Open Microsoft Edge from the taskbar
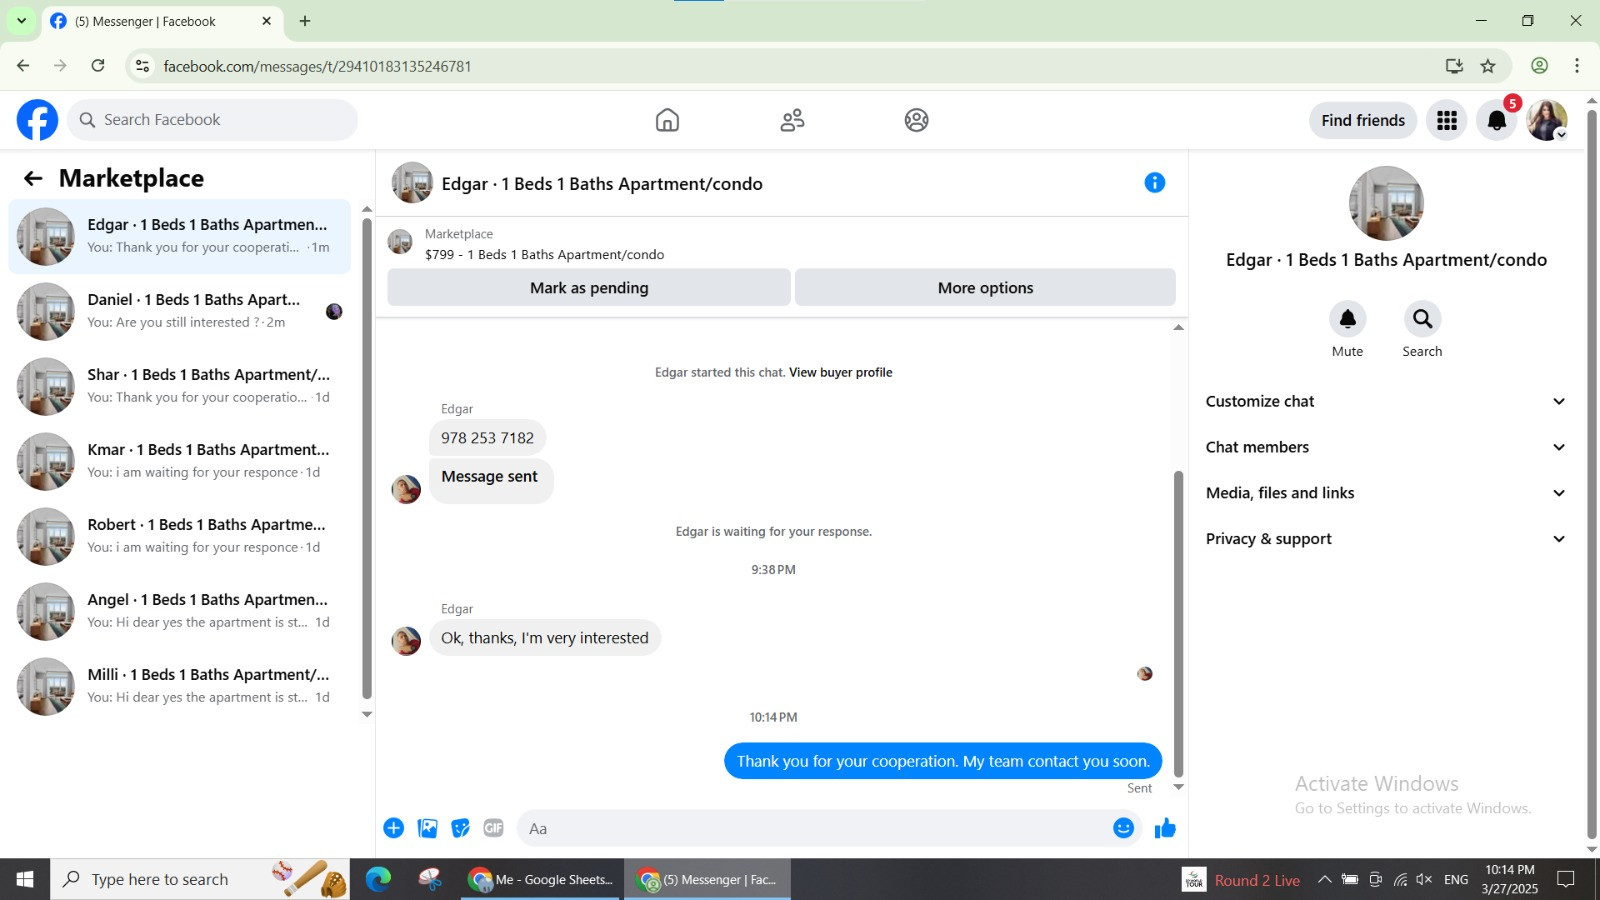 pyautogui.click(x=378, y=879)
